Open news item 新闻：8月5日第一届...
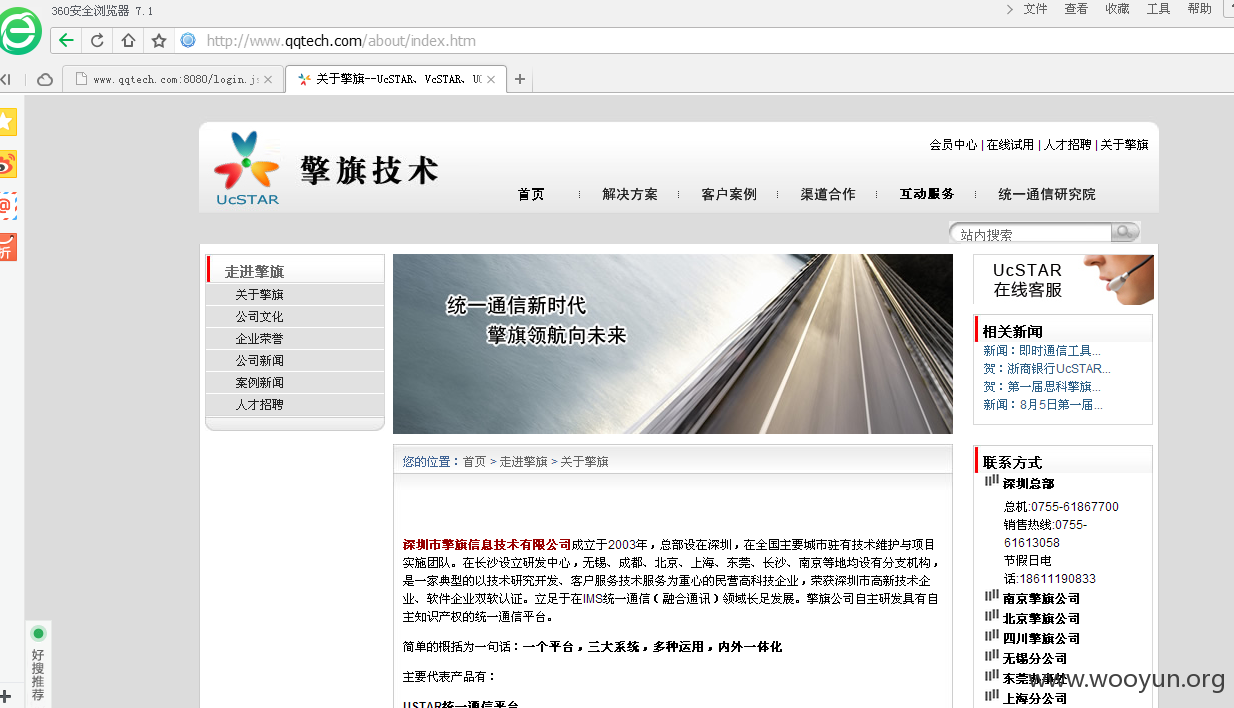 1043,405
